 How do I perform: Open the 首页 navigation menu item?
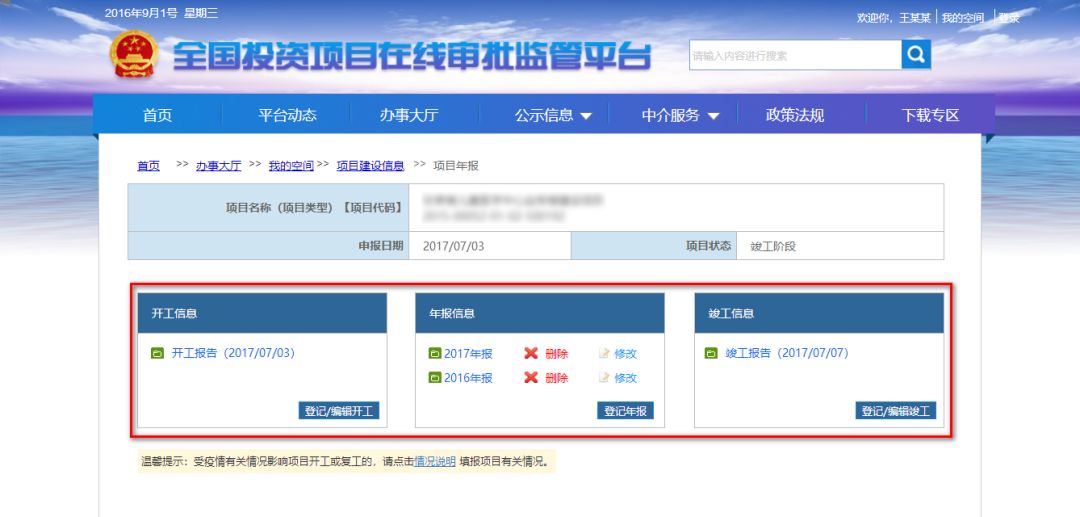157,115
